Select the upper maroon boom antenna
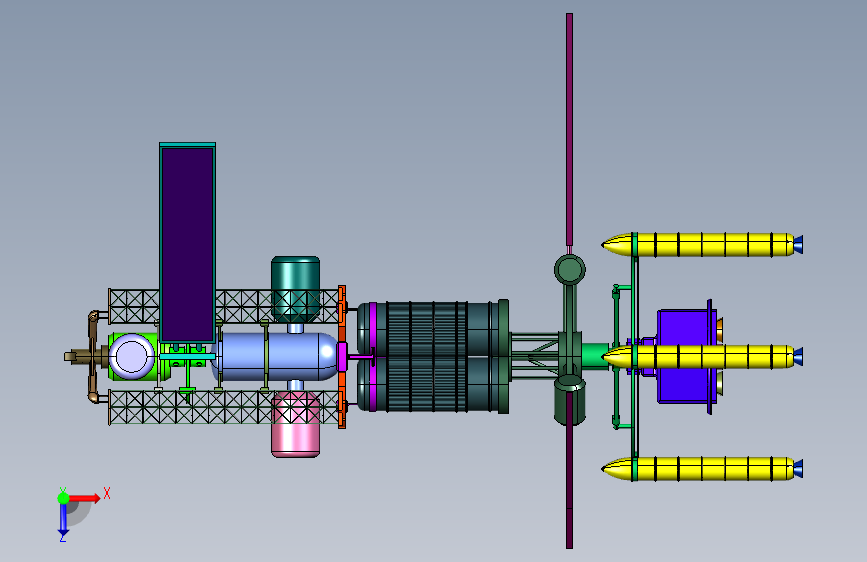 (x=570, y=130)
